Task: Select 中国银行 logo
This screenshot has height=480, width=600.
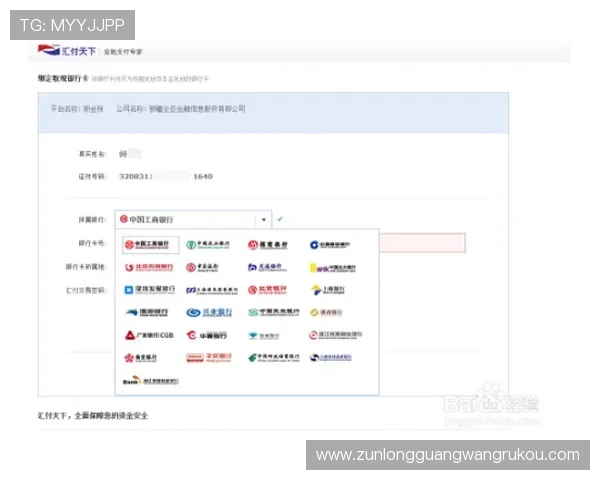Action: pos(202,267)
